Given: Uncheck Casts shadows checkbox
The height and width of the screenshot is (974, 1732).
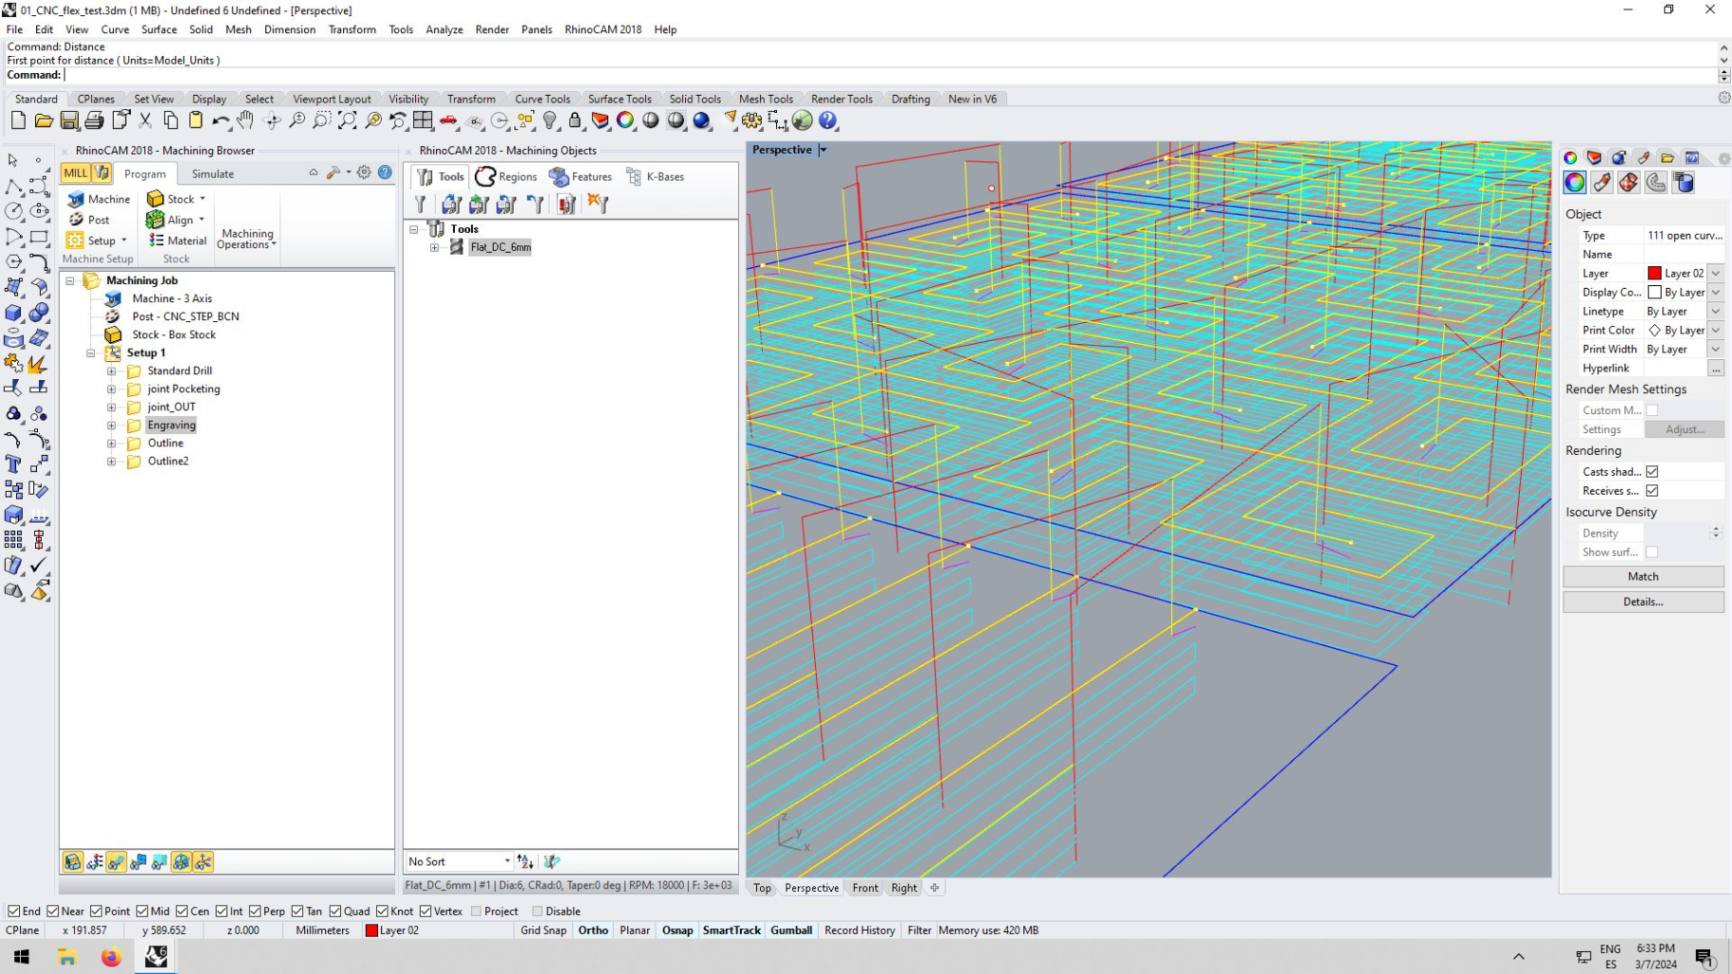Looking at the screenshot, I should click(x=1652, y=472).
